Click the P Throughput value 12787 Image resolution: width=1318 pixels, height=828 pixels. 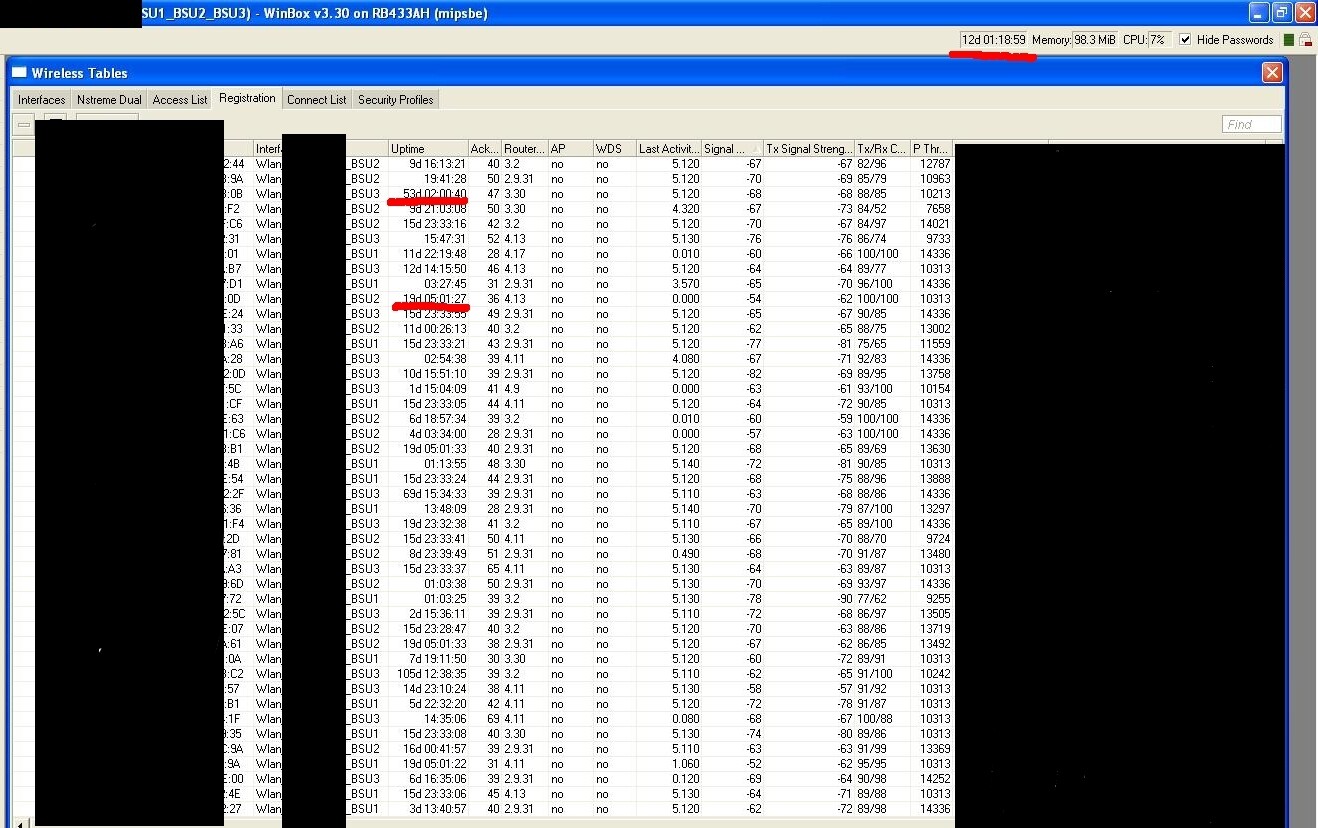click(934, 164)
